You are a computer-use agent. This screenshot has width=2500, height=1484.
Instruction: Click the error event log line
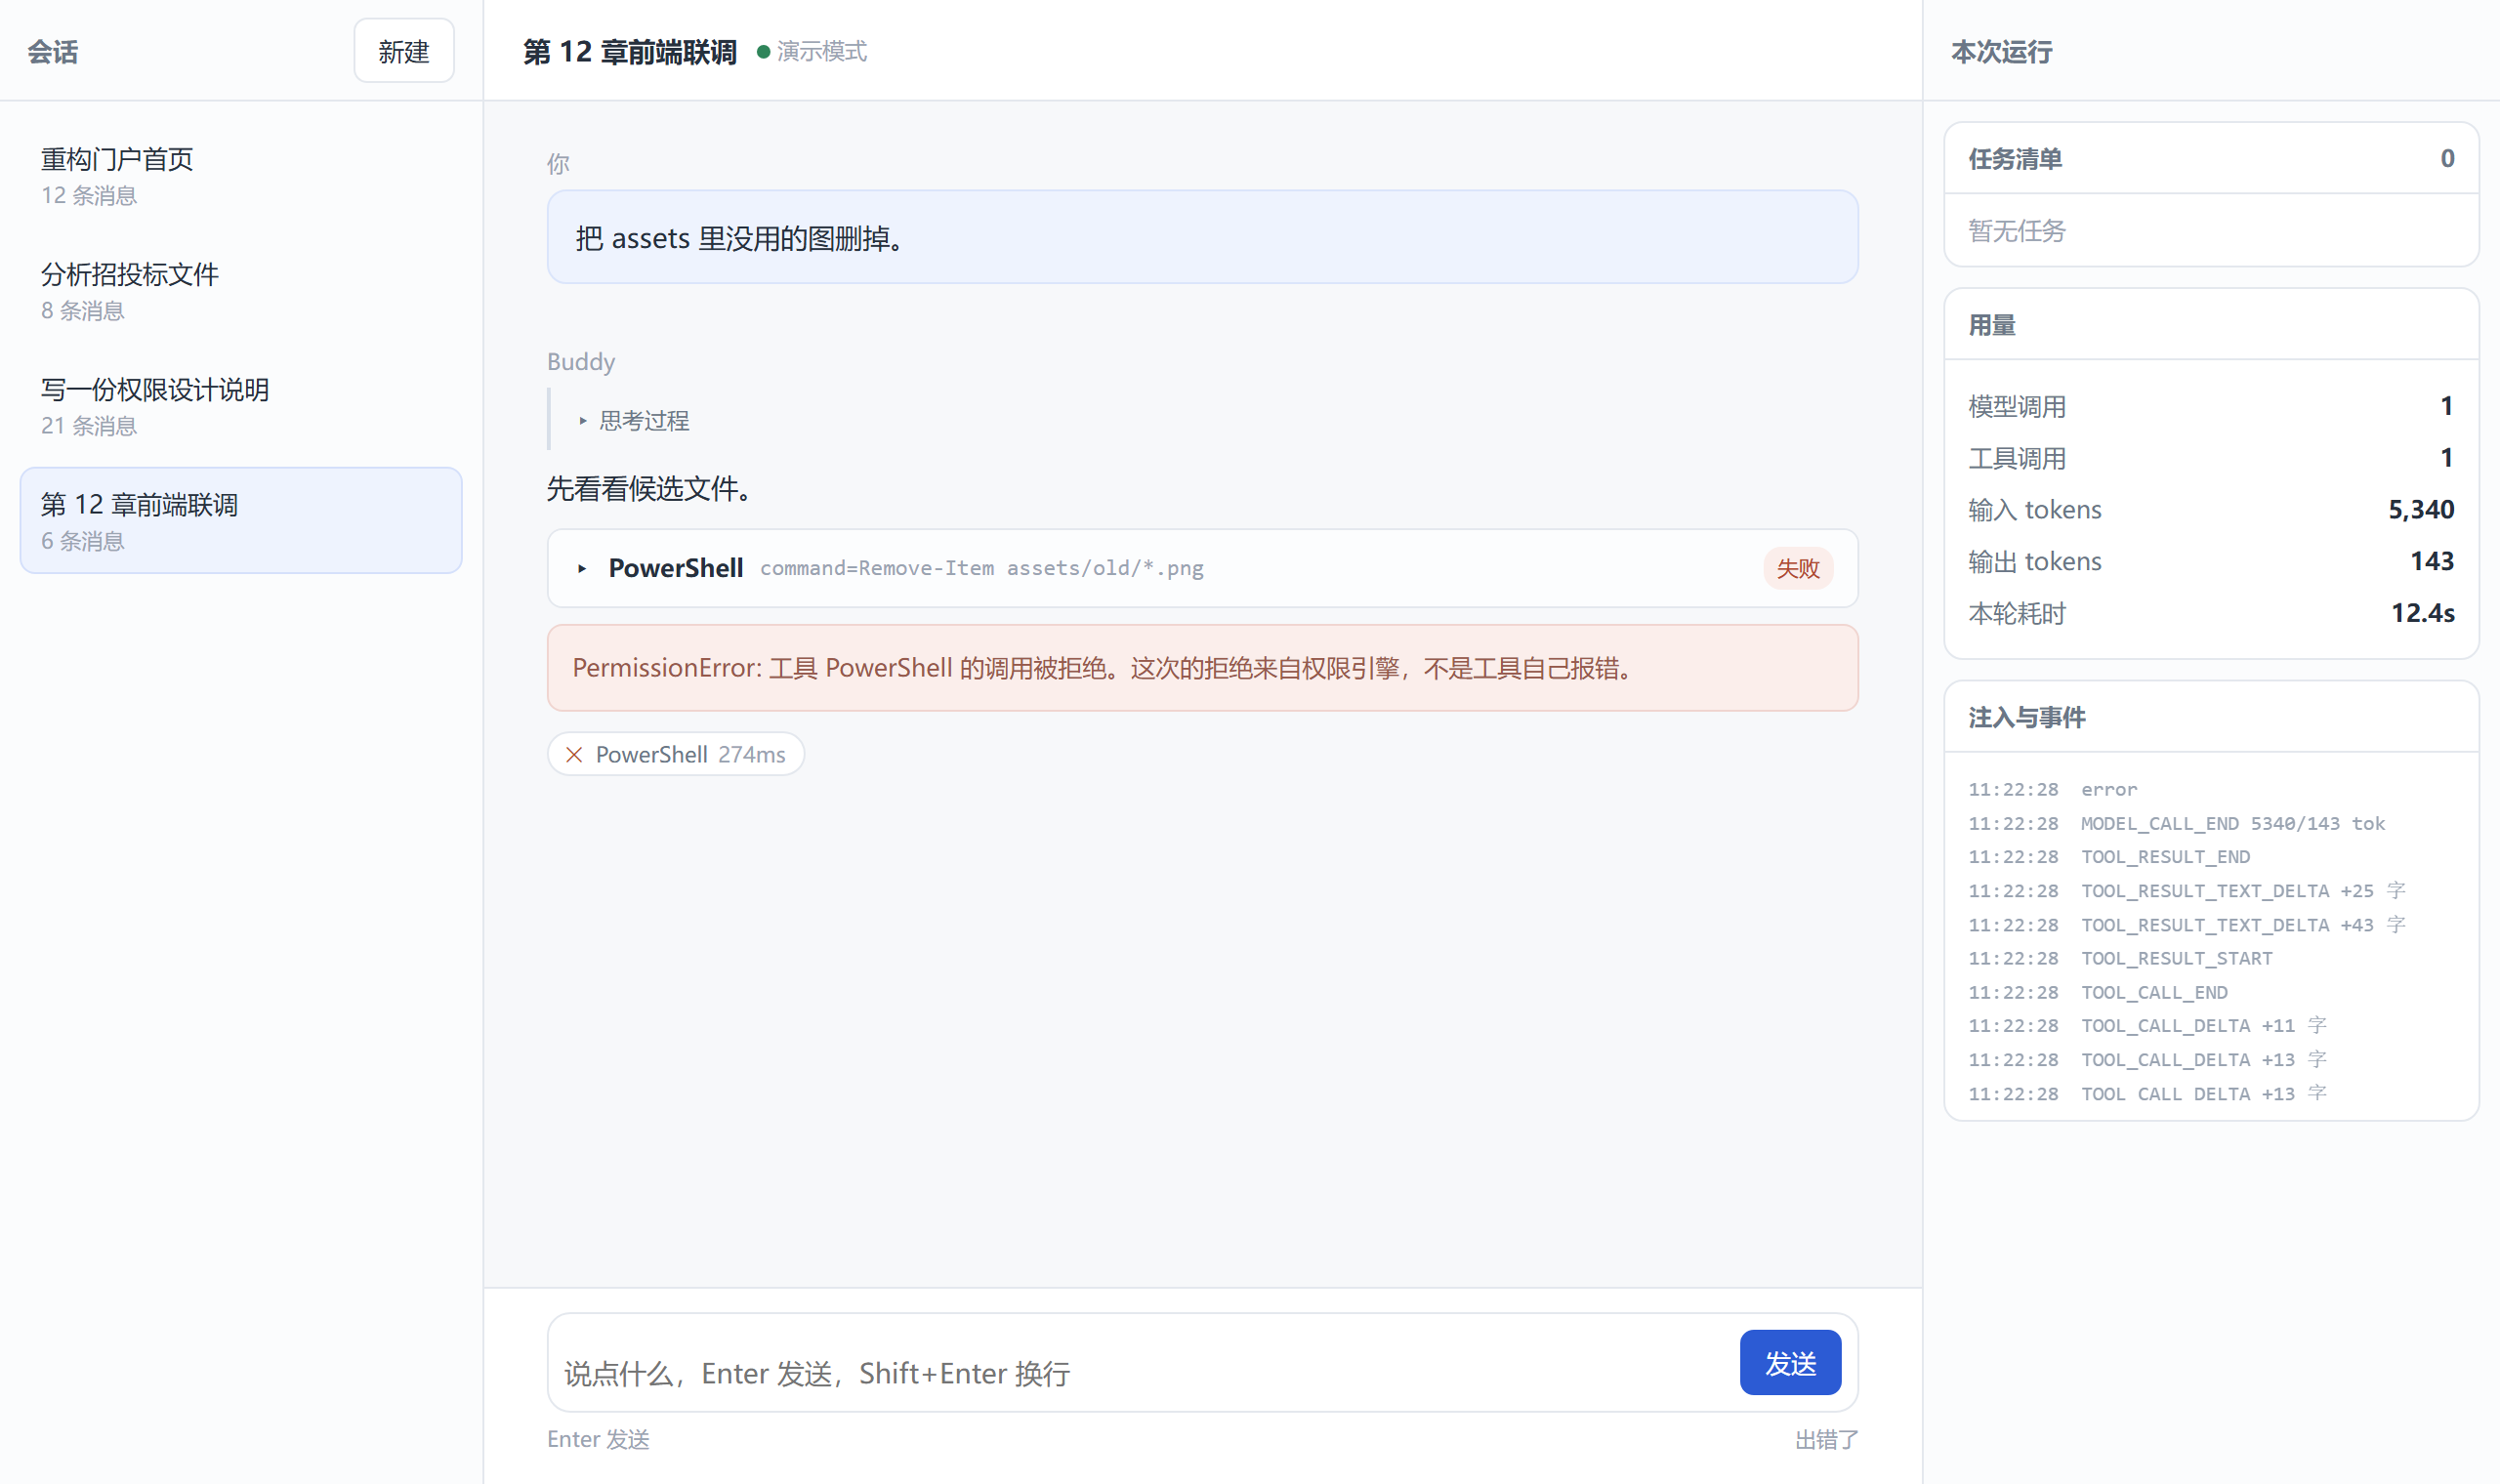(2211, 789)
